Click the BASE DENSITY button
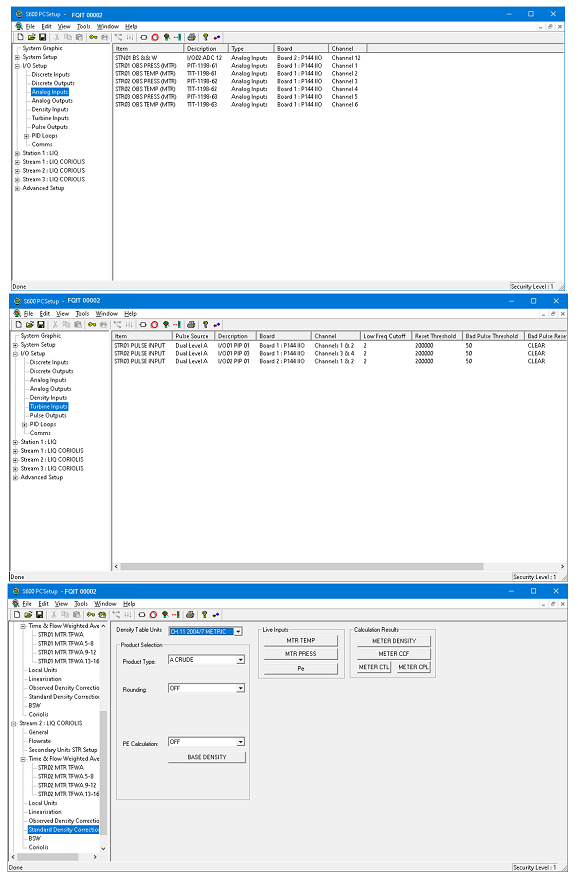The image size is (578, 880). point(207,757)
